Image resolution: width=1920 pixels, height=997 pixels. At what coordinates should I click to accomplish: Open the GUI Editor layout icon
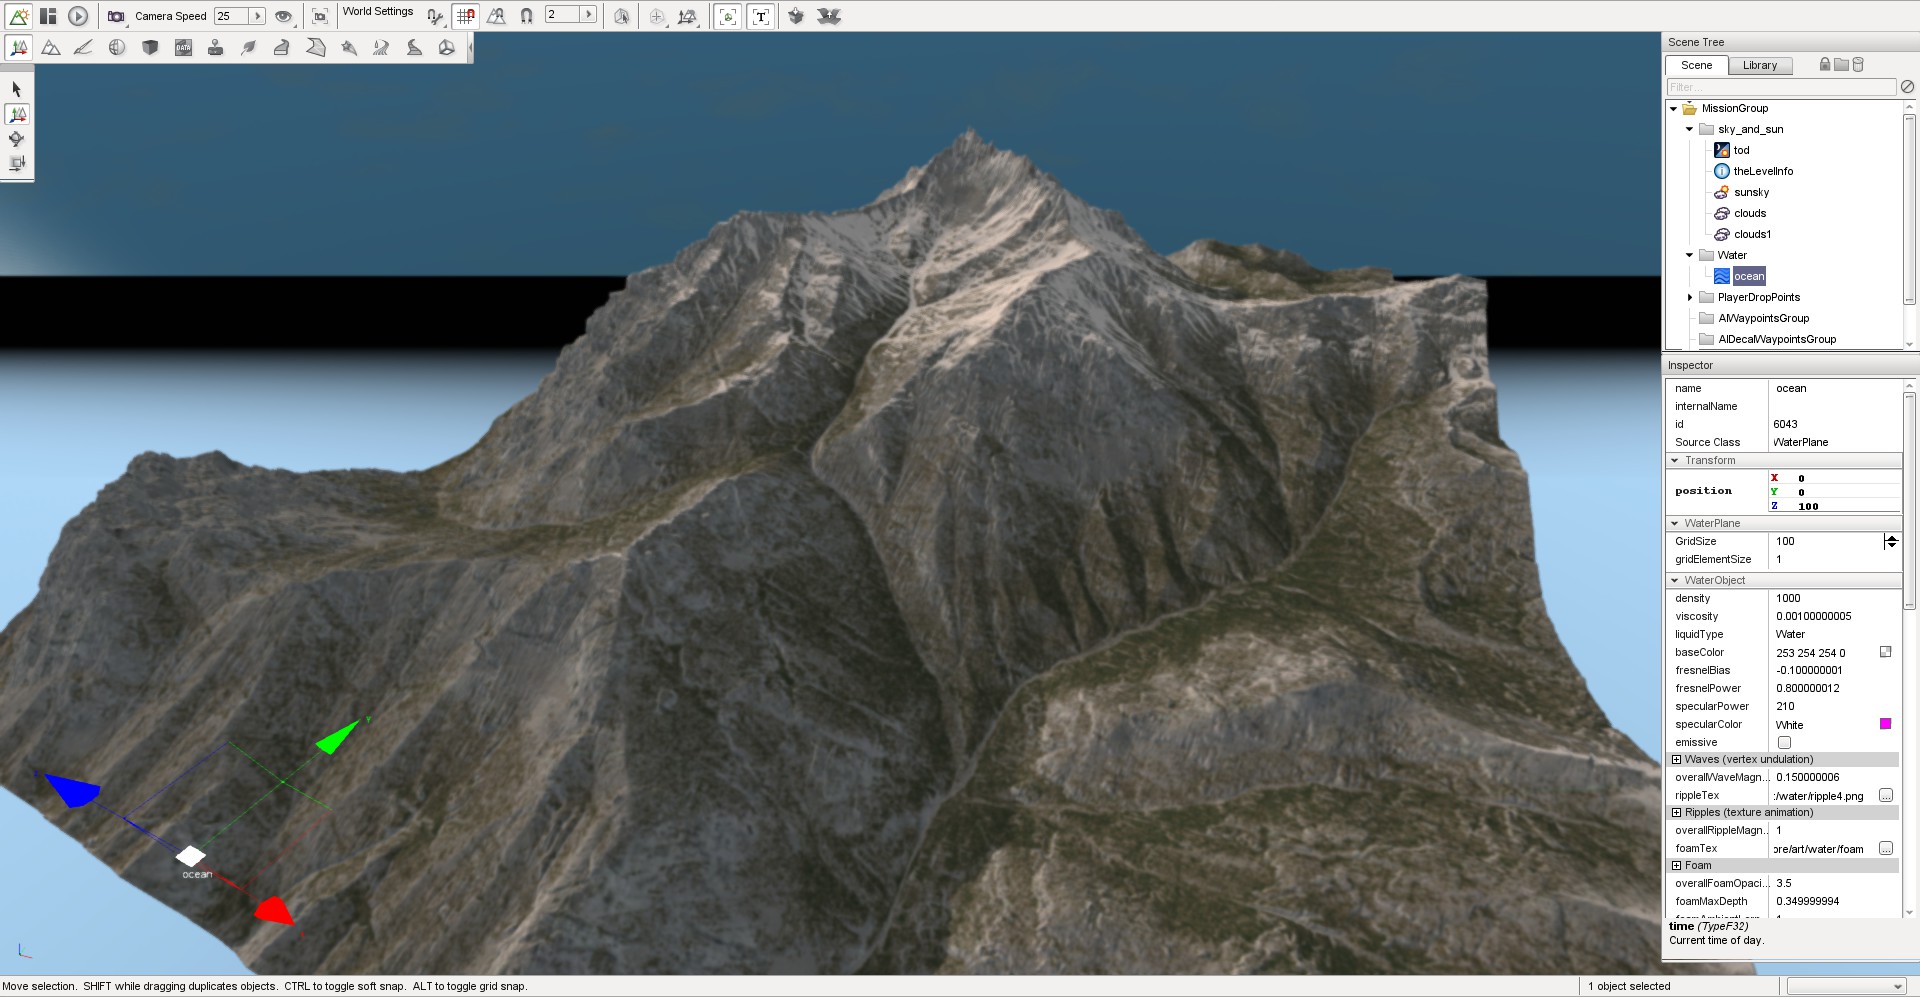(x=48, y=16)
